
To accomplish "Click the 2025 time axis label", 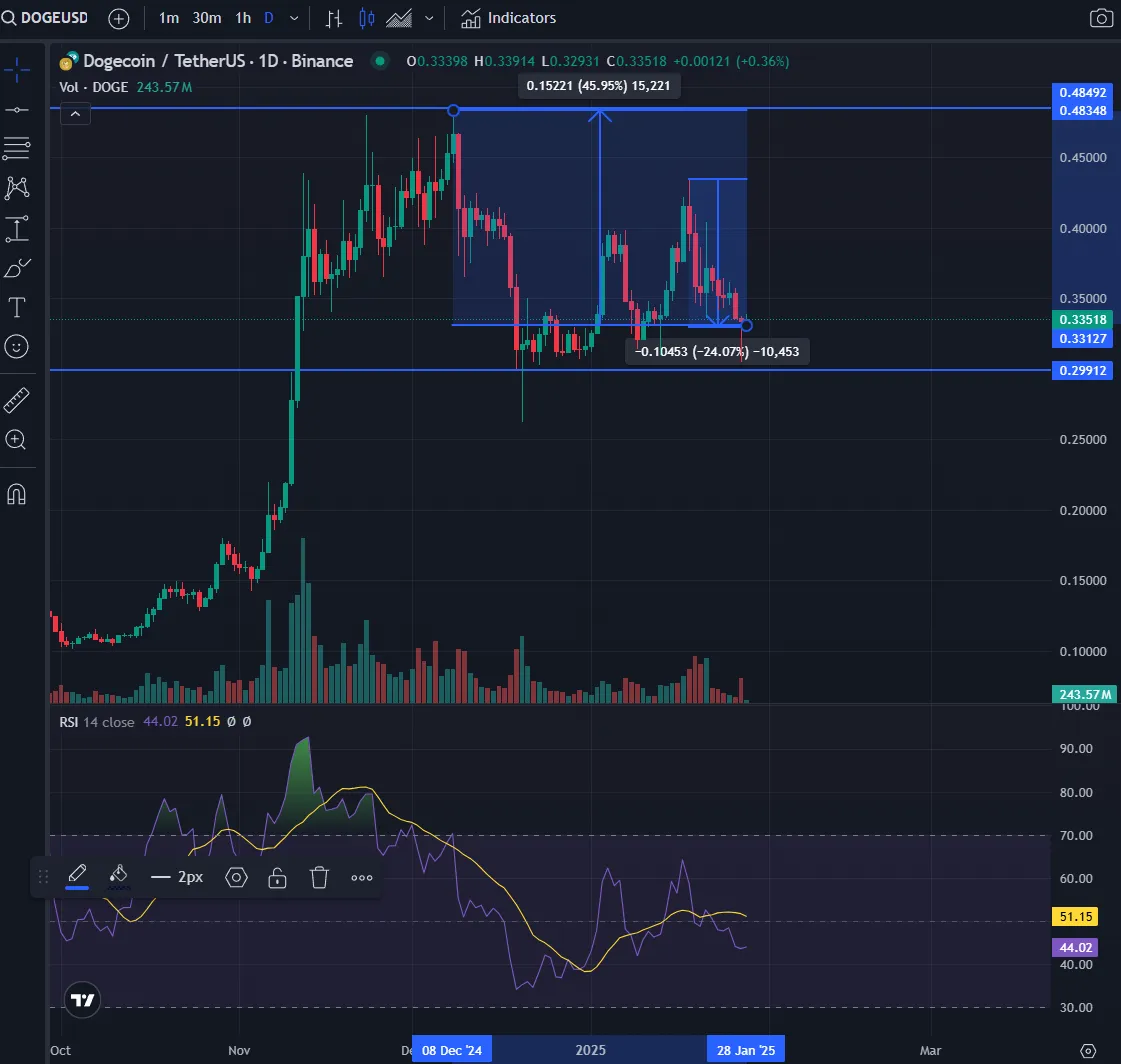I will 591,1050.
